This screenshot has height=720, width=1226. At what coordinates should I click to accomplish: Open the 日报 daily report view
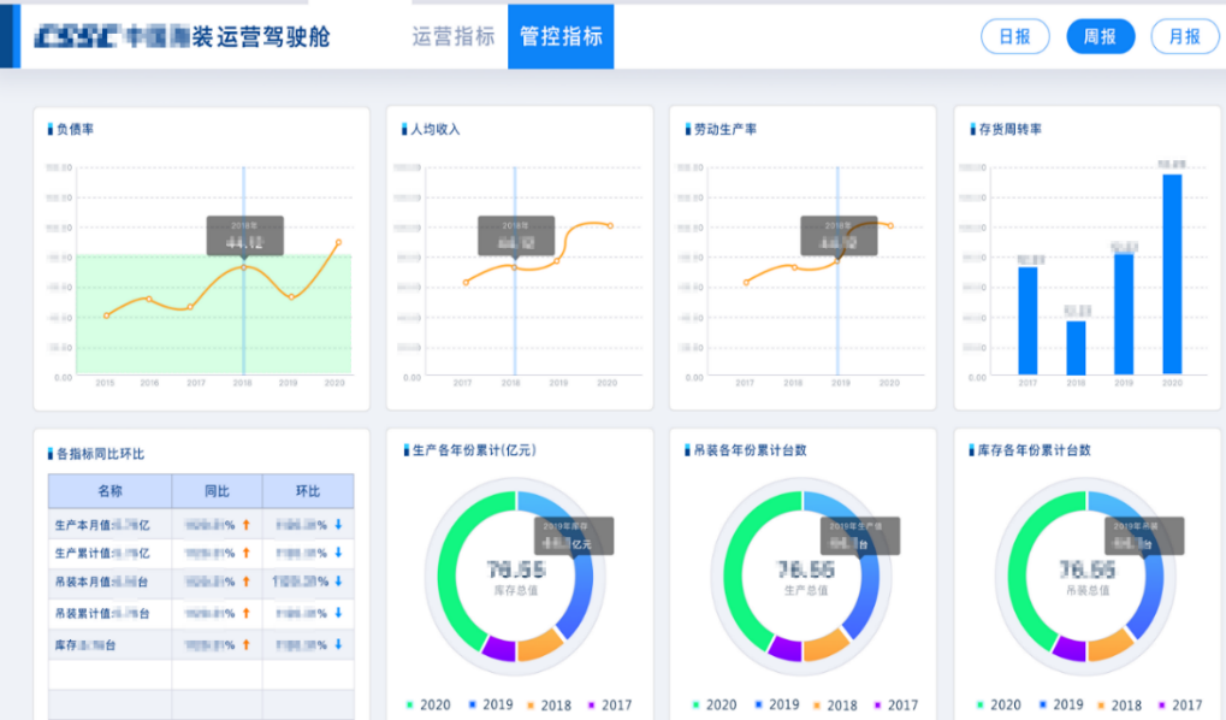pos(1015,37)
